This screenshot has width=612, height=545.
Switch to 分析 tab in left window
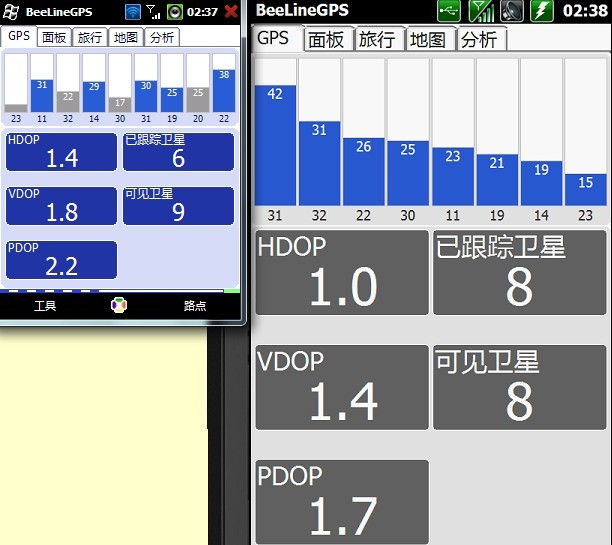coord(162,37)
